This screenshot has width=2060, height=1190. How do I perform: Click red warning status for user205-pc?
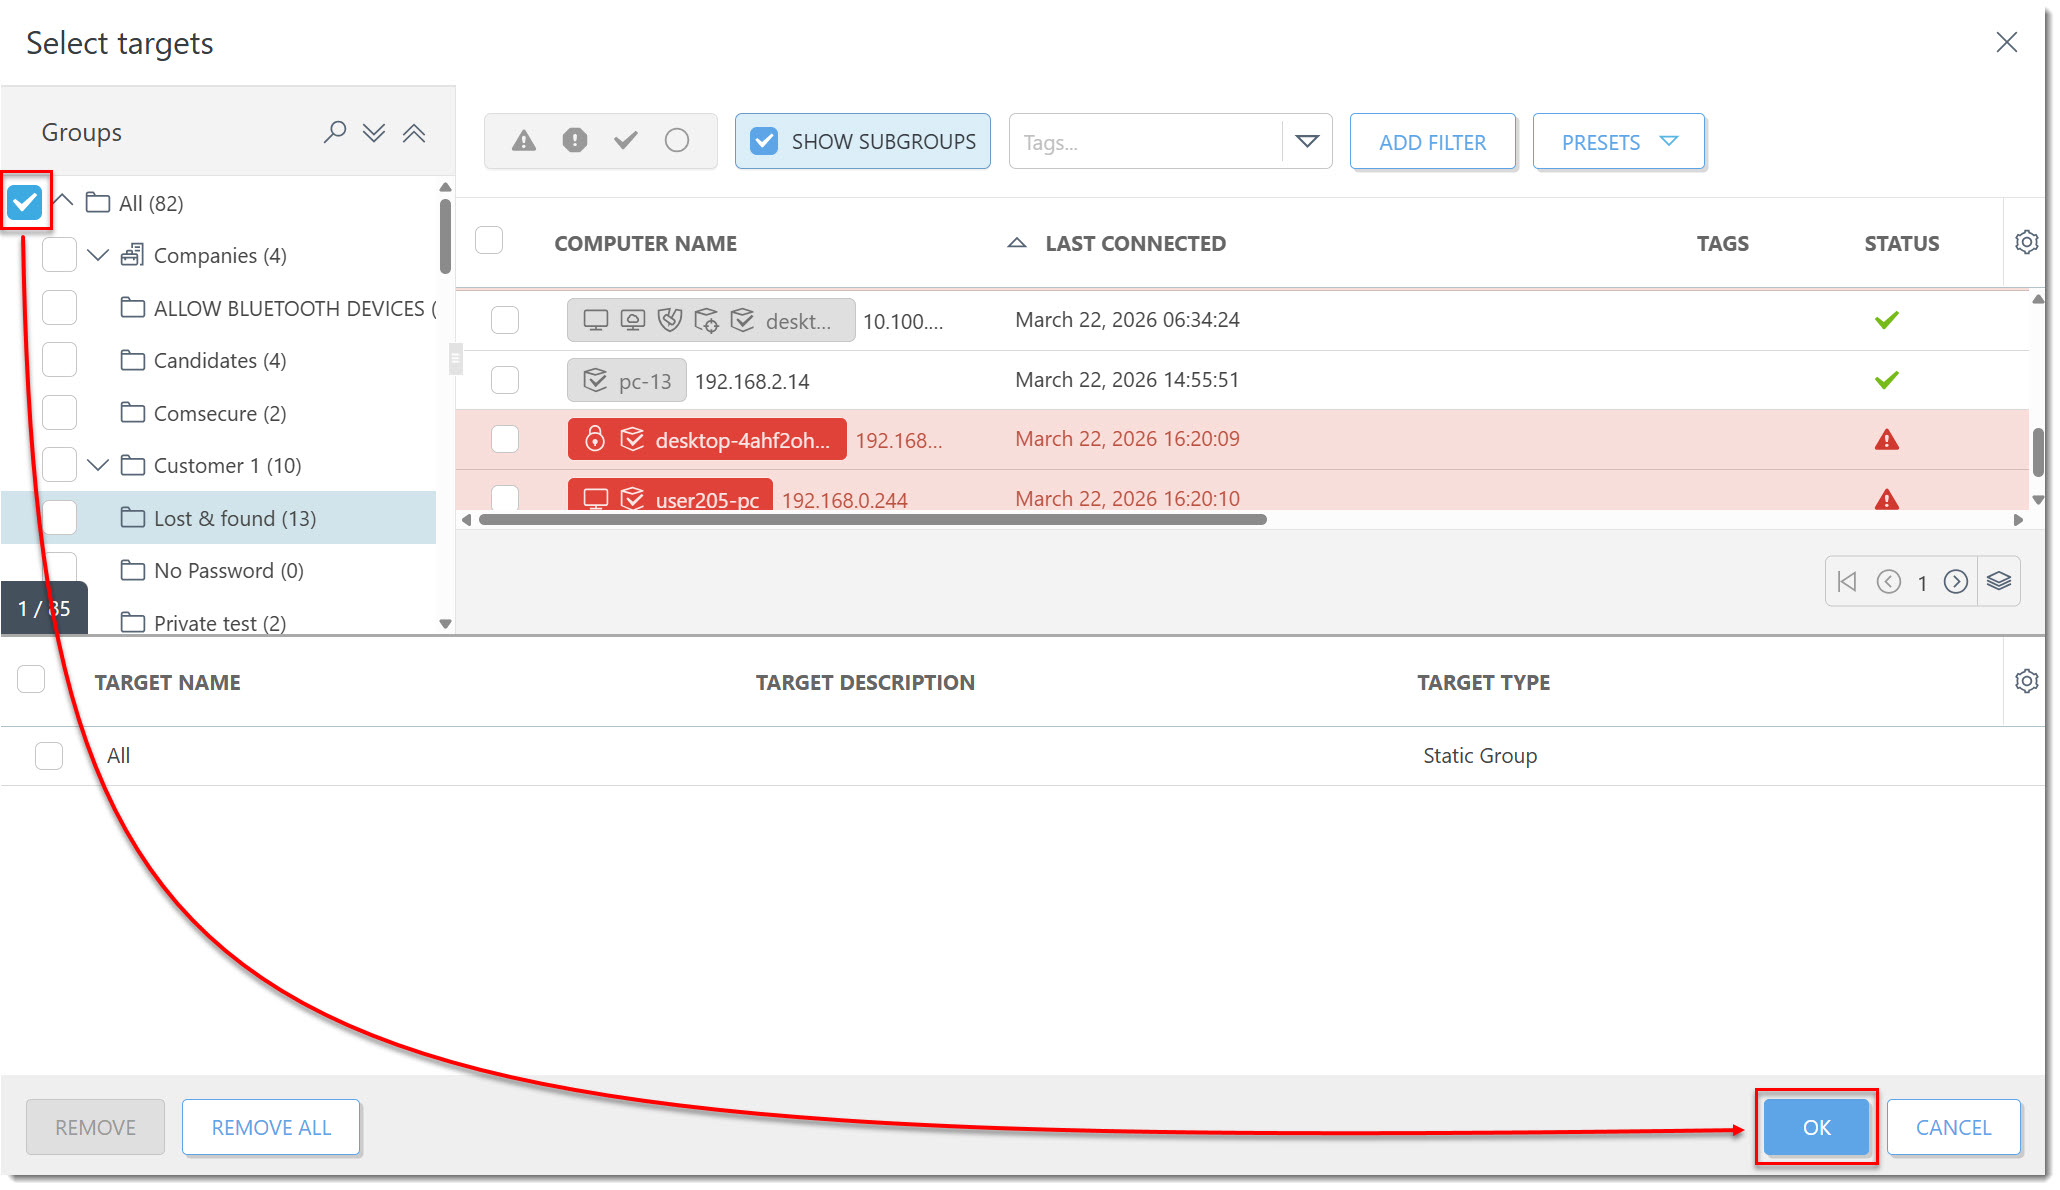point(1887,499)
